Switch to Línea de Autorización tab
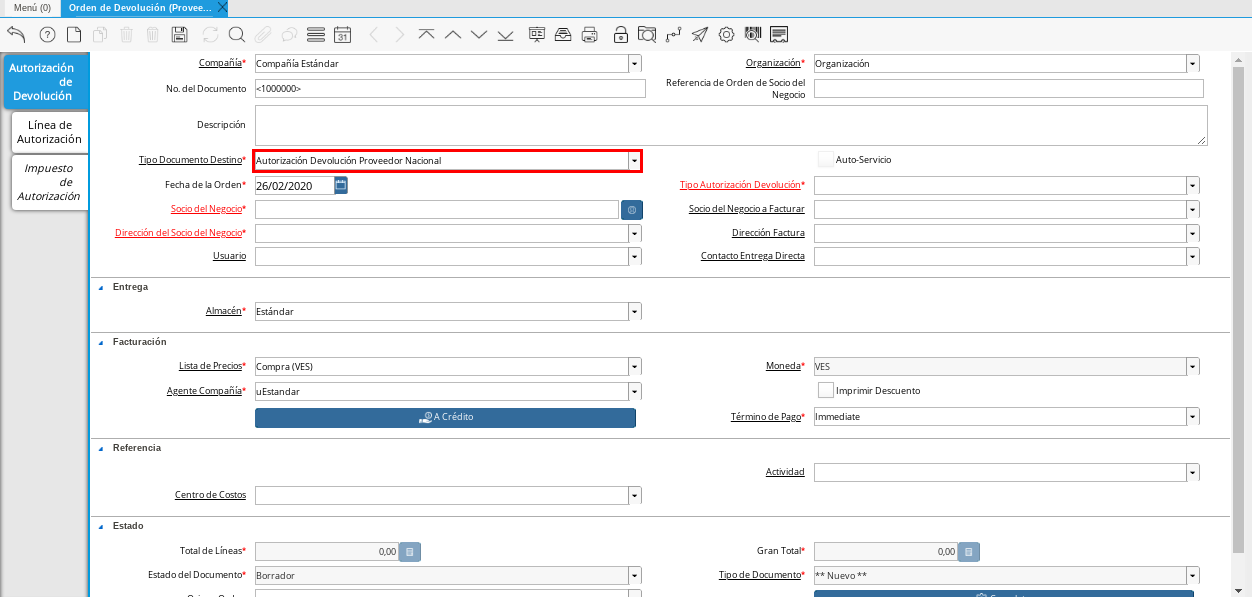 [50, 132]
